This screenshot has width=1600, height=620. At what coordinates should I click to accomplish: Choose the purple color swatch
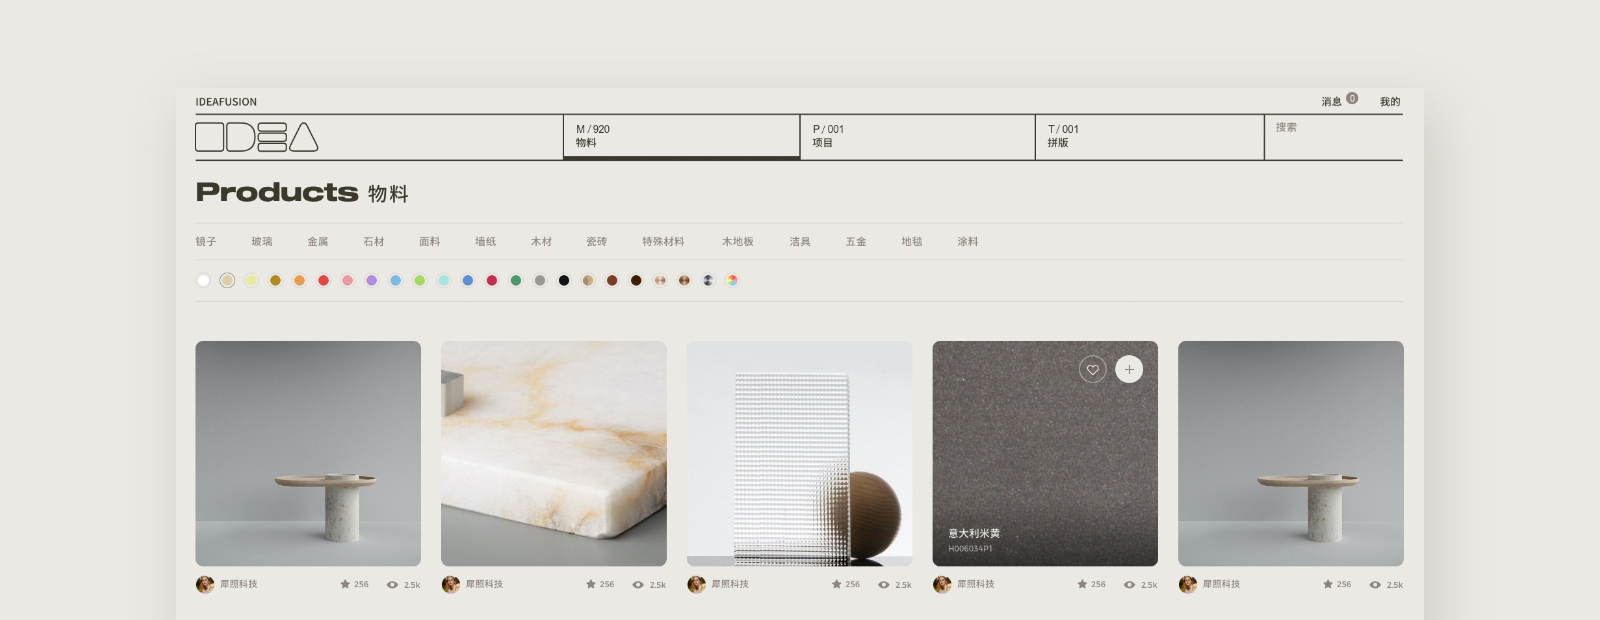(x=371, y=280)
